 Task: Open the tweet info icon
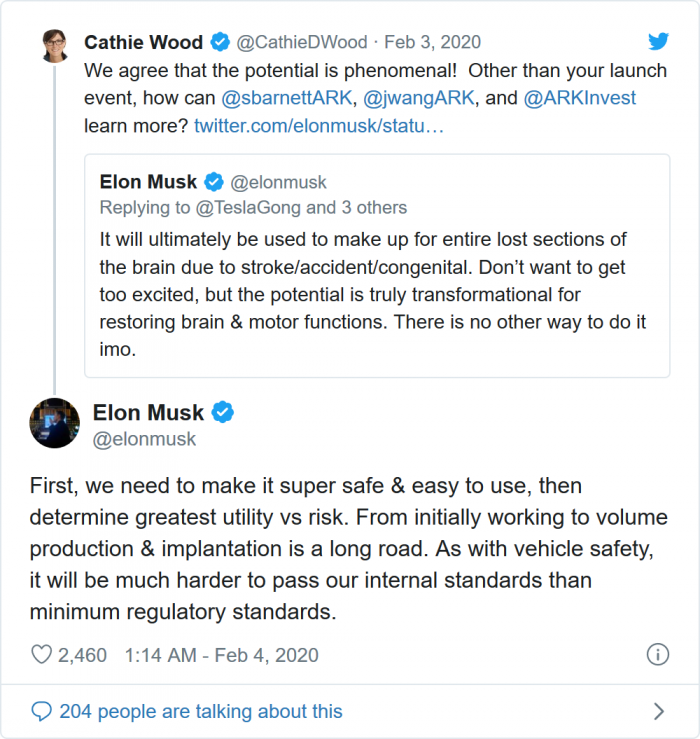pyautogui.click(x=657, y=655)
